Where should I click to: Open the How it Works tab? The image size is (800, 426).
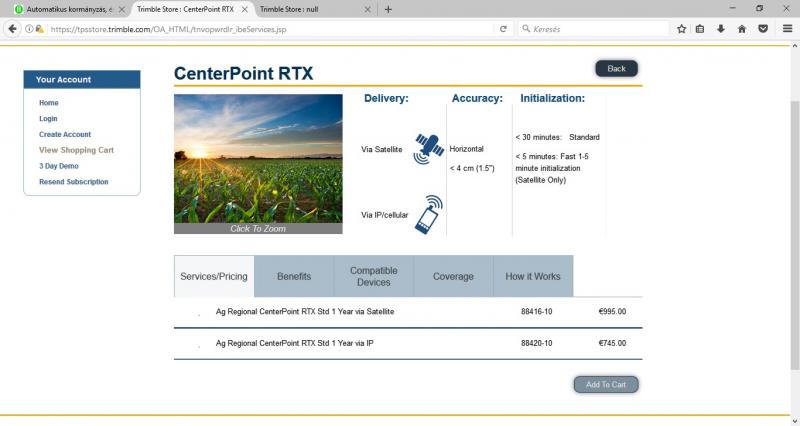(x=533, y=276)
